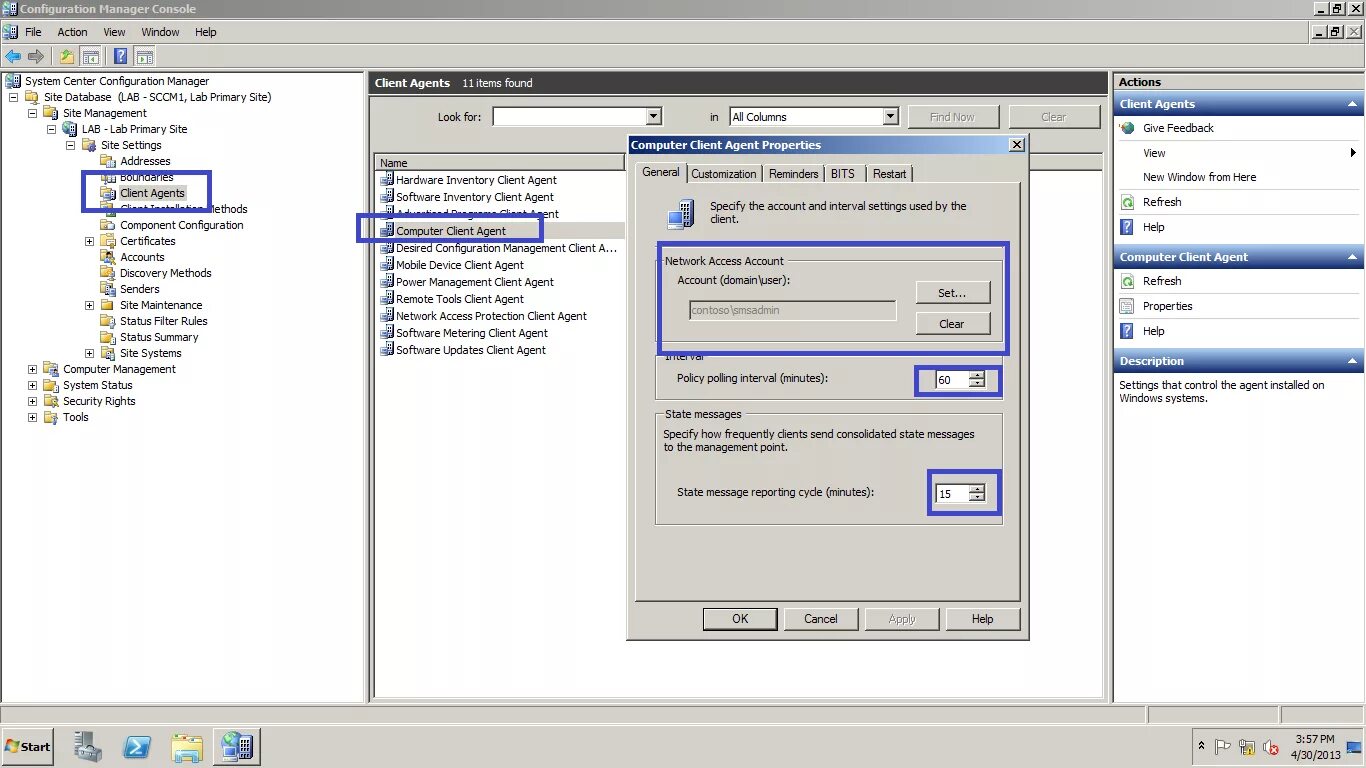The width and height of the screenshot is (1366, 768).
Task: Click into the Look for text field
Action: click(570, 117)
